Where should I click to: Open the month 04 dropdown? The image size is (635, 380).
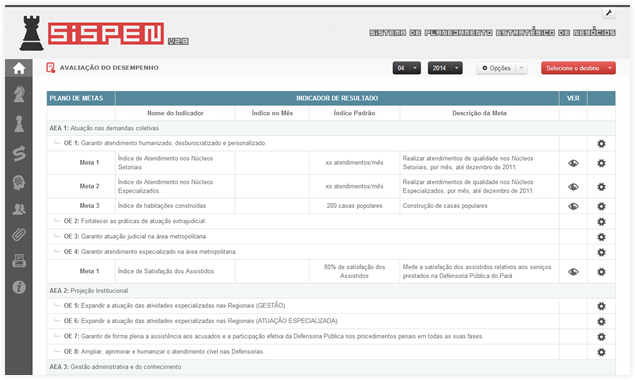click(407, 68)
